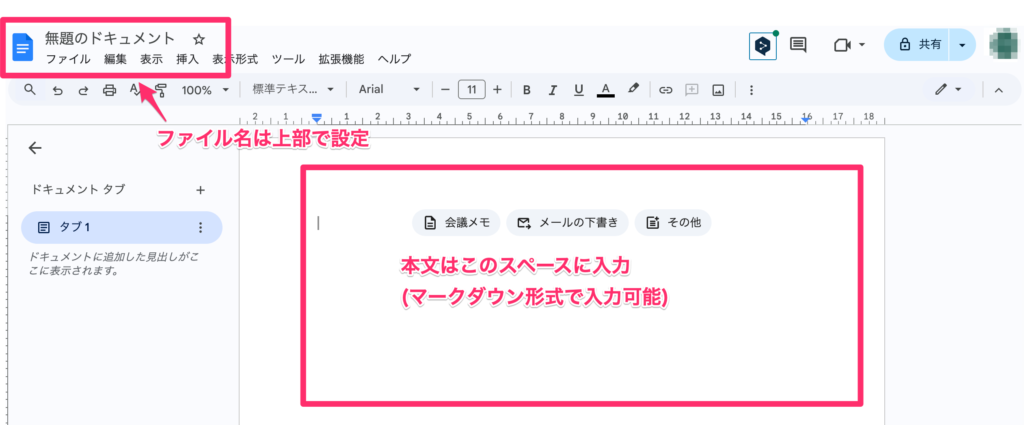Screen dimensions: 1024x425
Task: Toggle italic formatting
Action: pos(552,90)
